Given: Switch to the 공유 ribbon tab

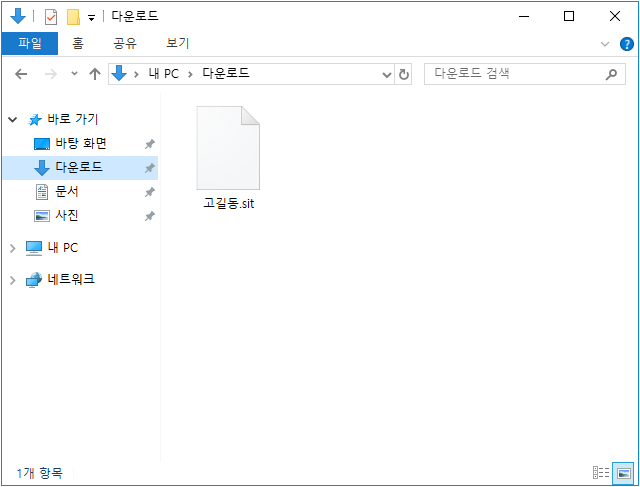Looking at the screenshot, I should point(124,43).
